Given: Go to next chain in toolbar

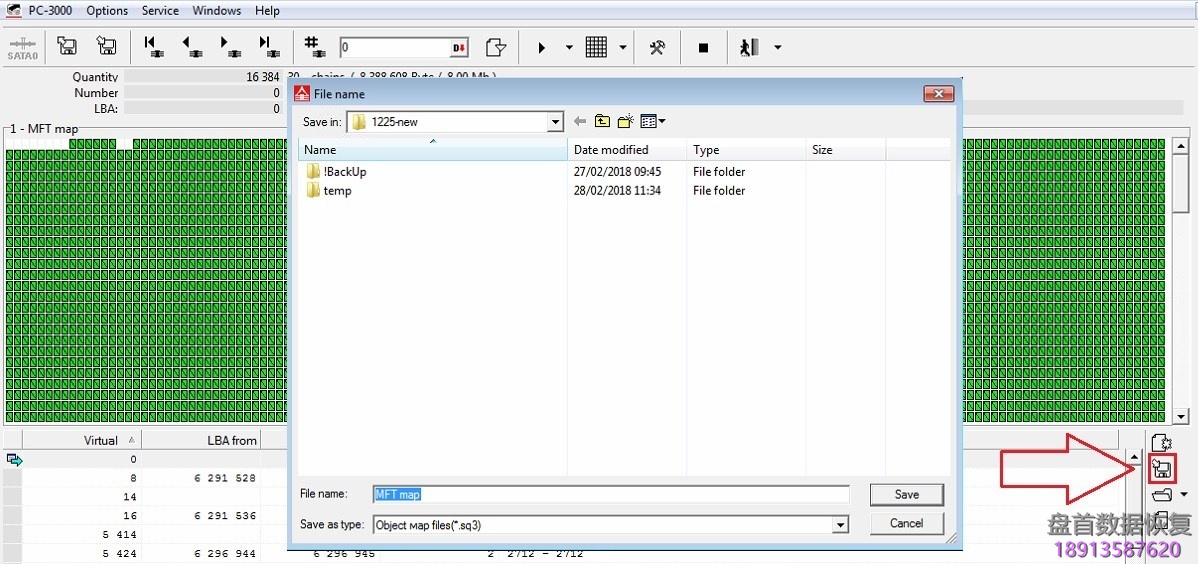Looking at the screenshot, I should [x=230, y=47].
